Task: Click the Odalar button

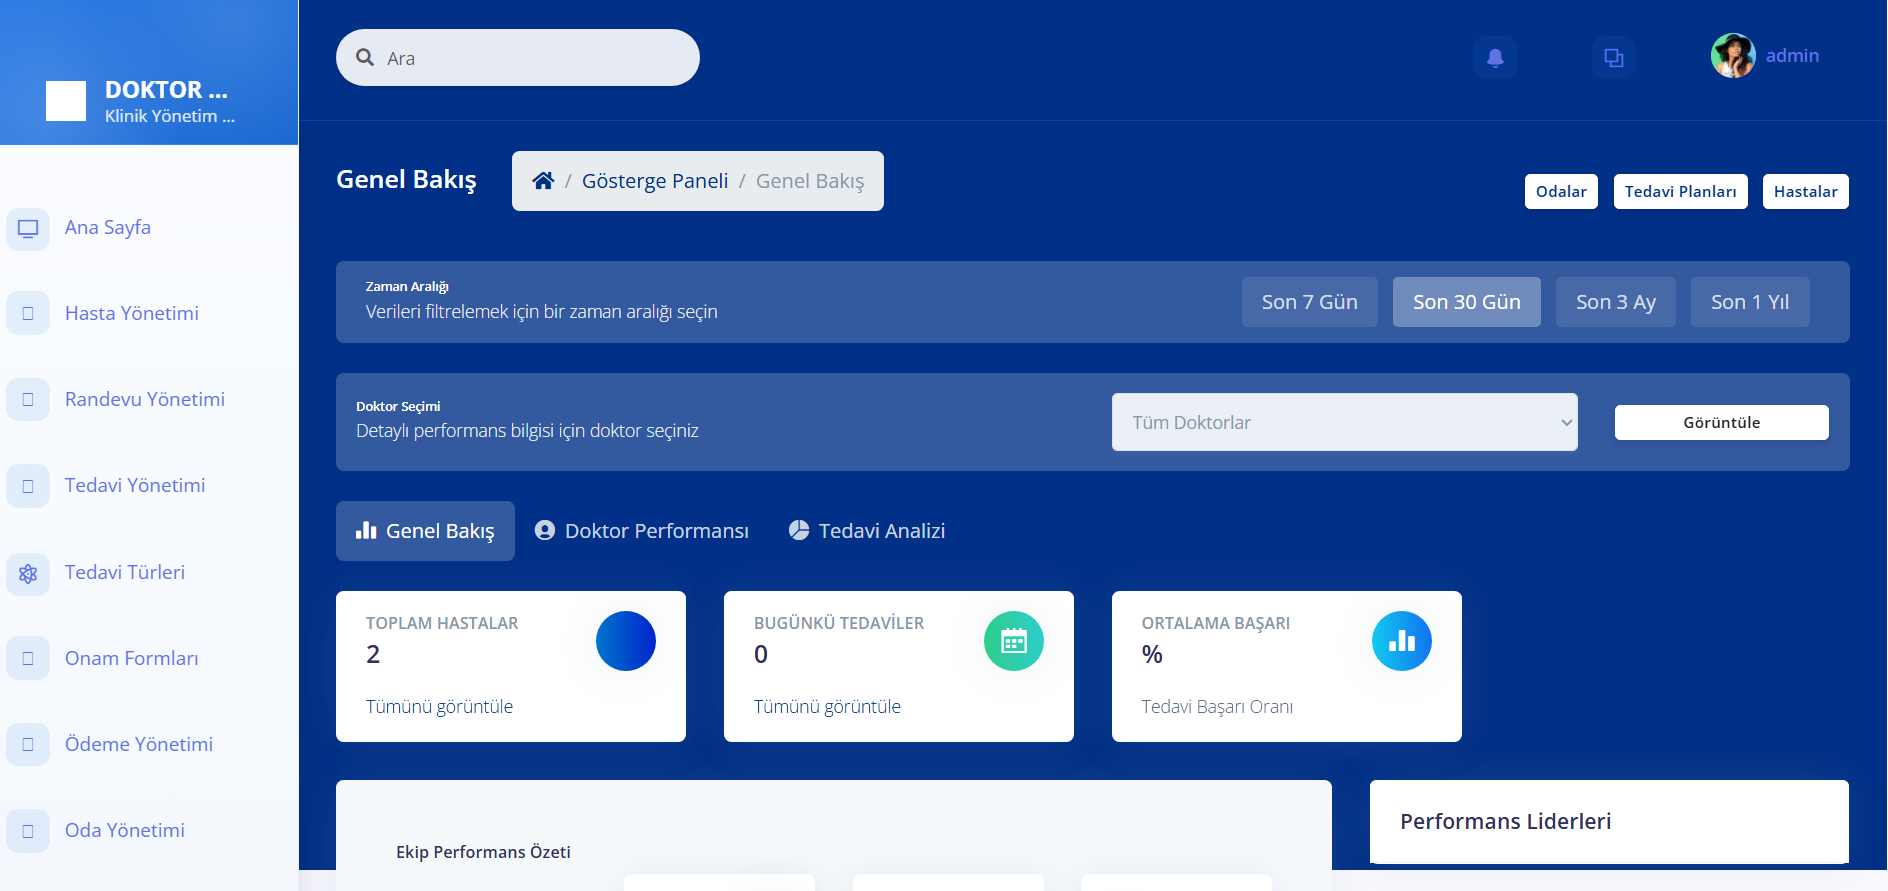Action: [x=1561, y=192]
